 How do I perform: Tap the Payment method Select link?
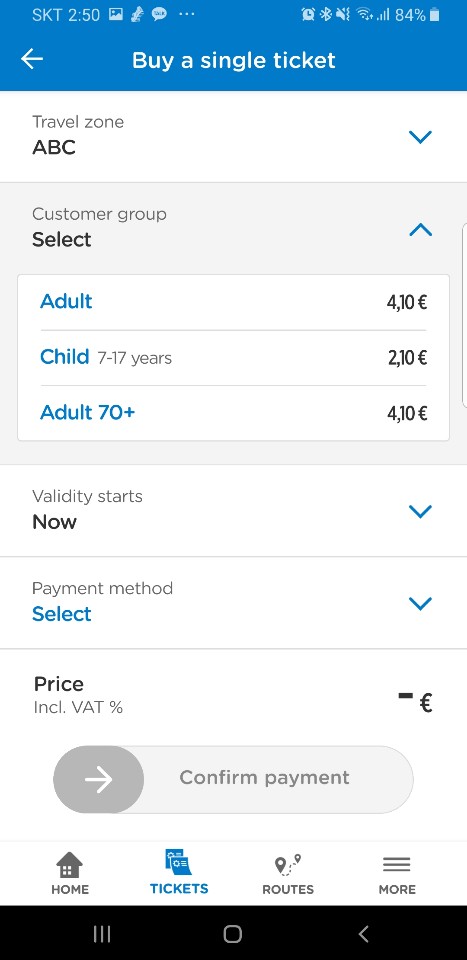(x=61, y=614)
